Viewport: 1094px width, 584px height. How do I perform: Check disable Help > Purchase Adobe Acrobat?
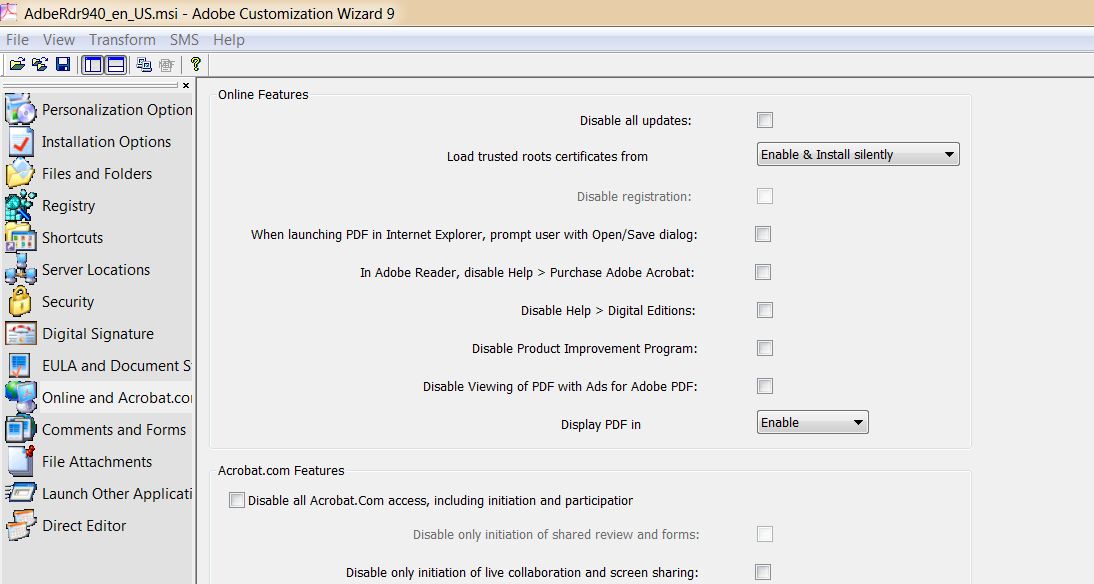point(763,272)
